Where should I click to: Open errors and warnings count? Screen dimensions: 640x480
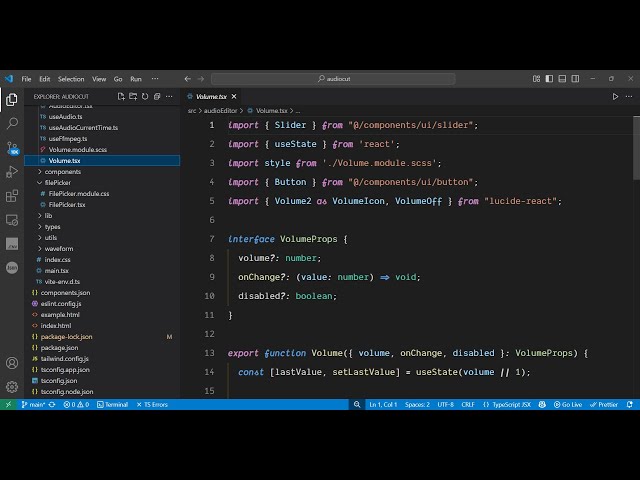[76, 404]
